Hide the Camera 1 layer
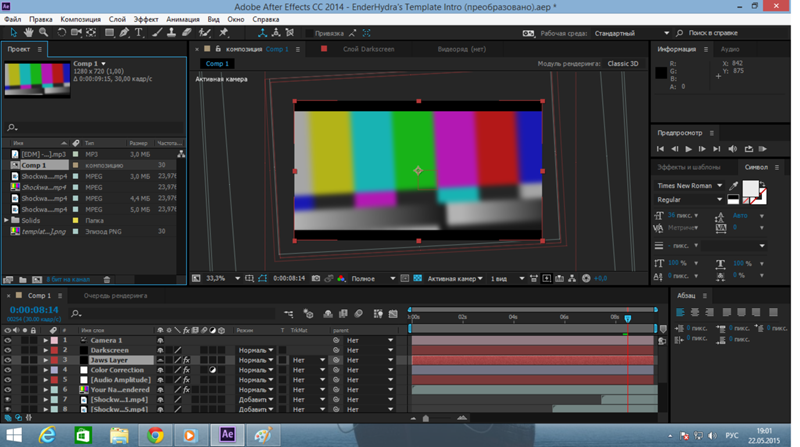800x447 pixels. tap(7, 340)
